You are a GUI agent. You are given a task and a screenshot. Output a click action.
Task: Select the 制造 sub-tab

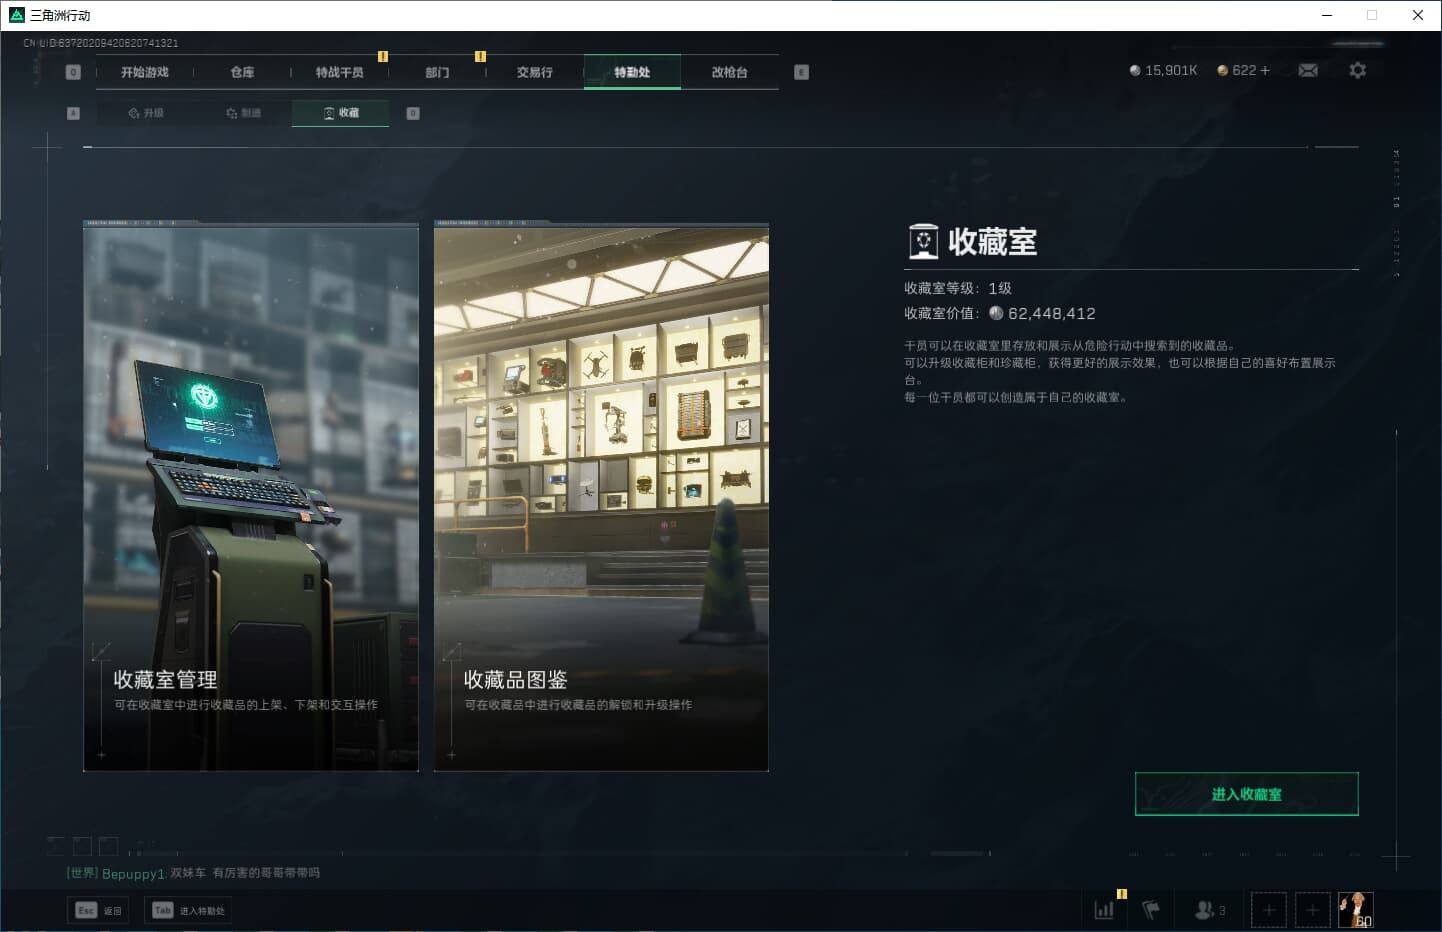[244, 113]
